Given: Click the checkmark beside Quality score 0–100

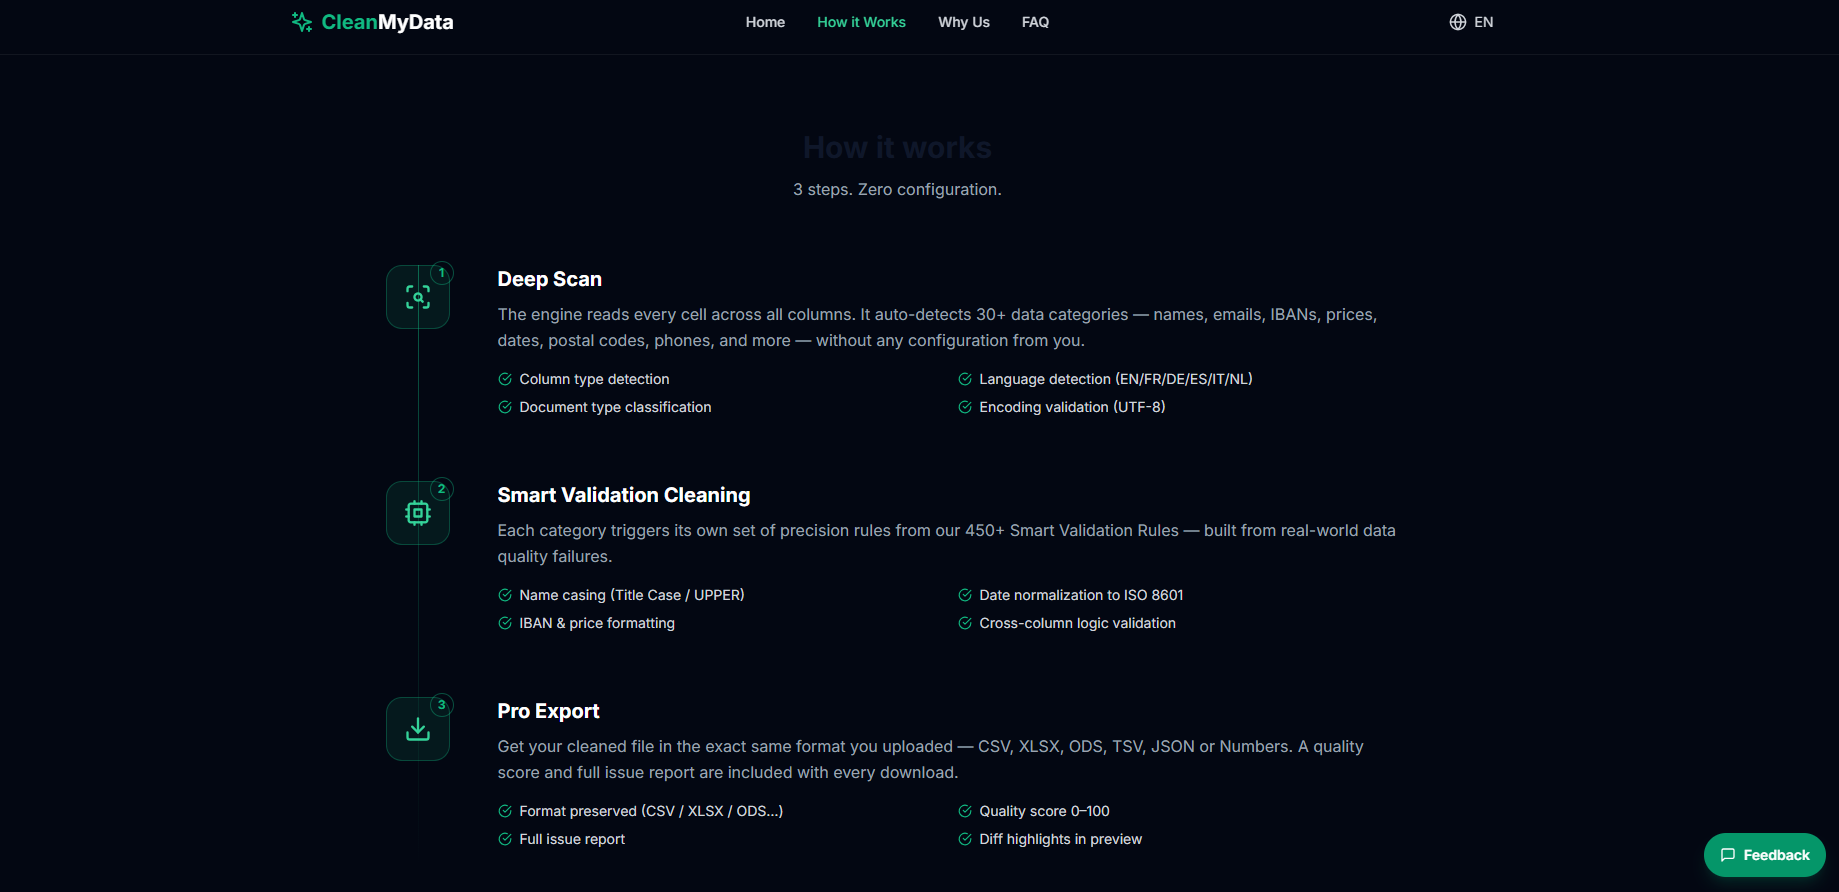Looking at the screenshot, I should coord(965,811).
